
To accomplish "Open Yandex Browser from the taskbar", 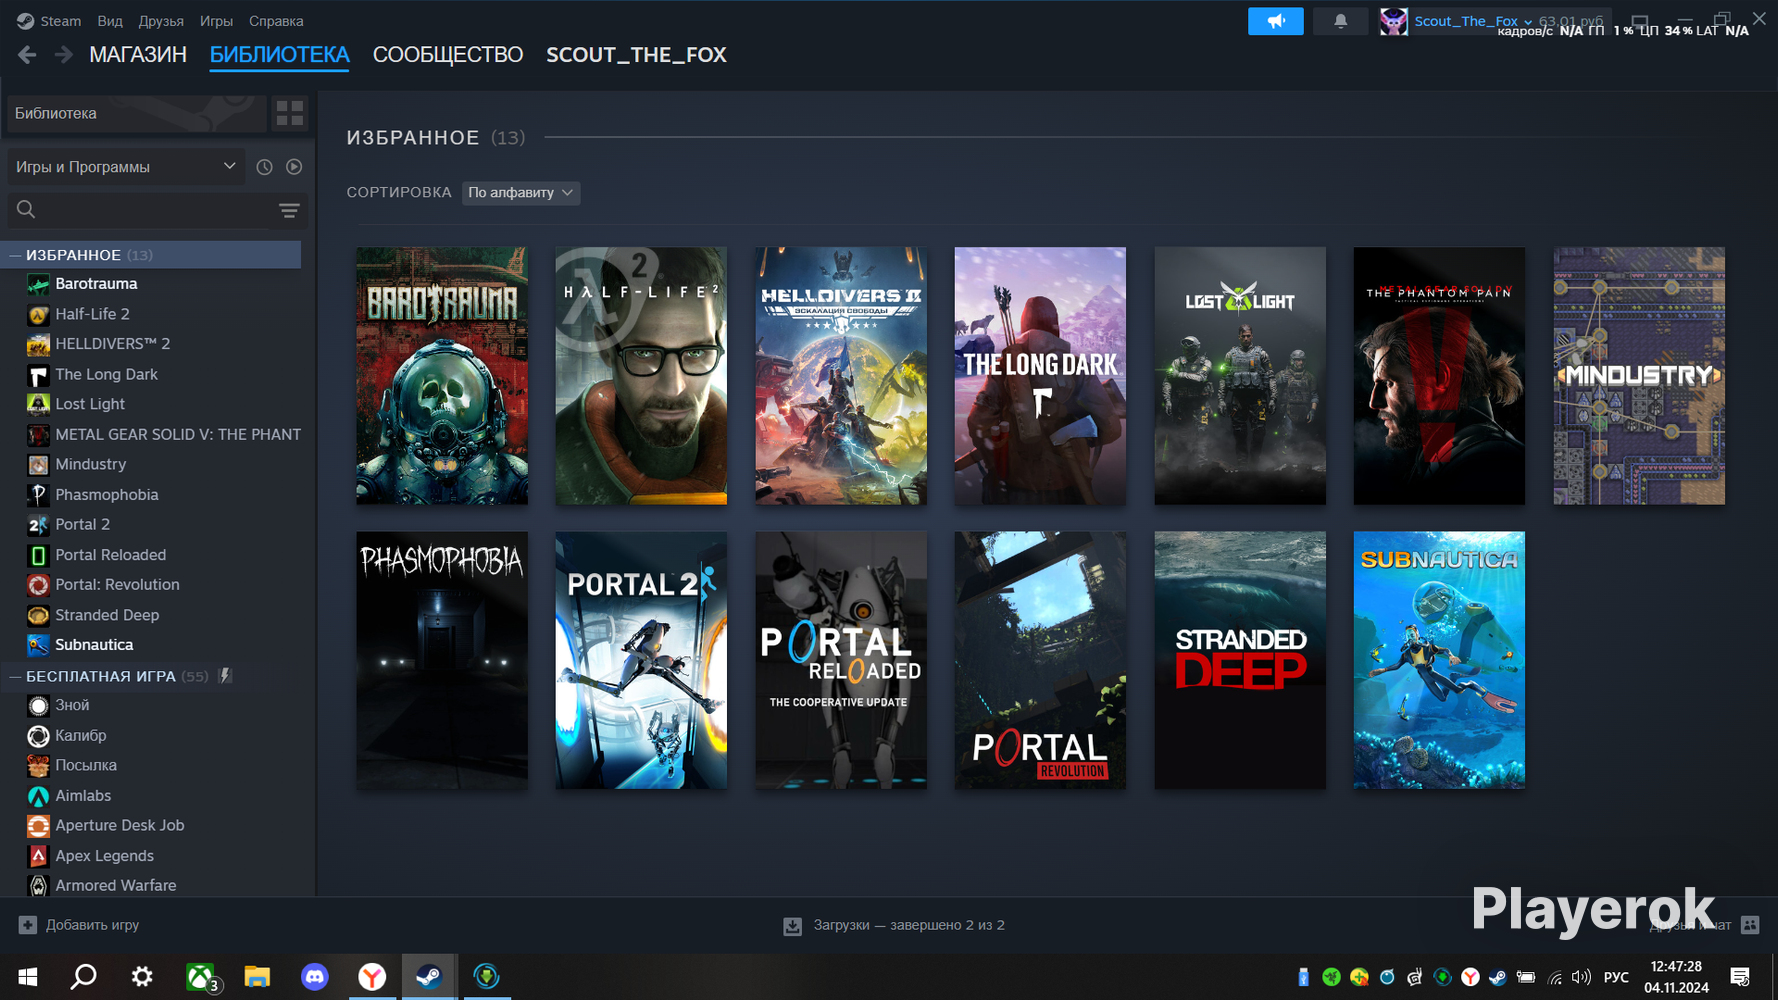I will (x=372, y=977).
